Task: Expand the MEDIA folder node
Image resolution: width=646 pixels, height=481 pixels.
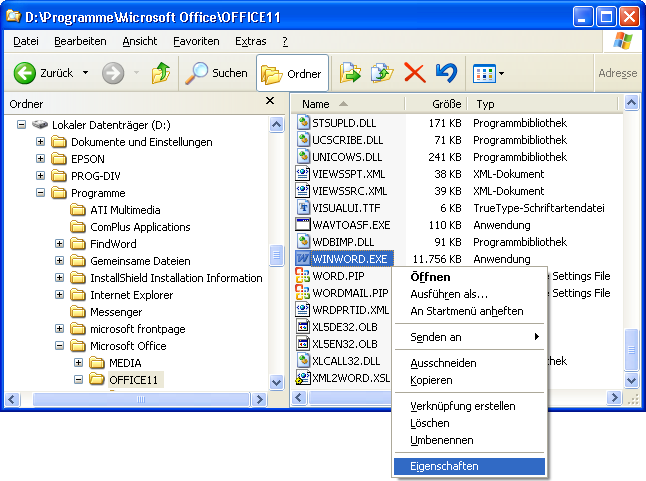Action: pyautogui.click(x=78, y=363)
